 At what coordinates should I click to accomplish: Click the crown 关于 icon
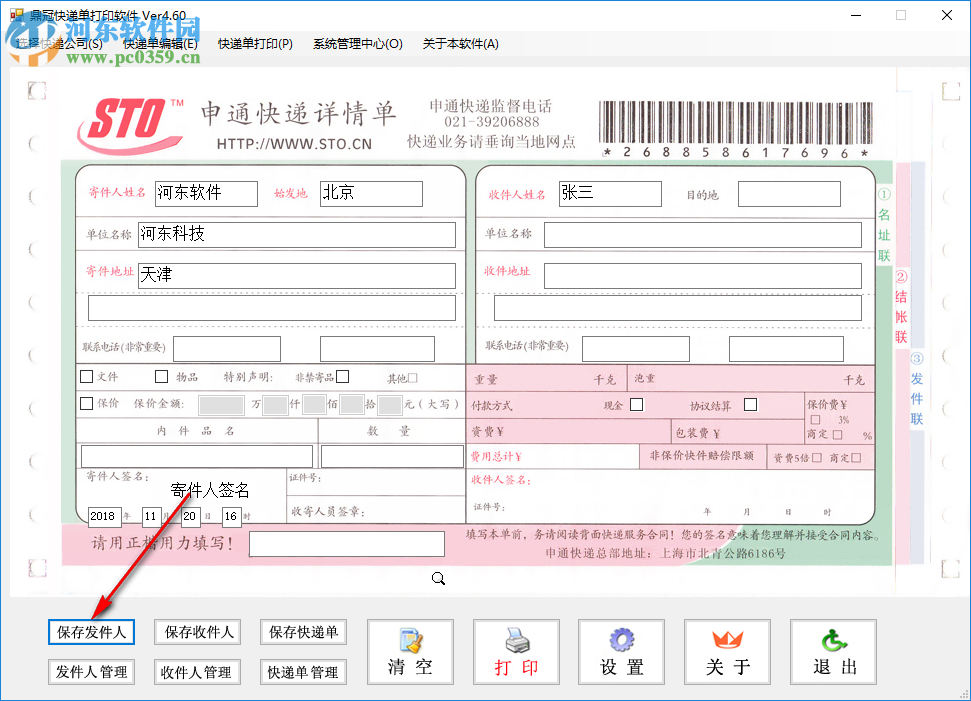pyautogui.click(x=727, y=651)
